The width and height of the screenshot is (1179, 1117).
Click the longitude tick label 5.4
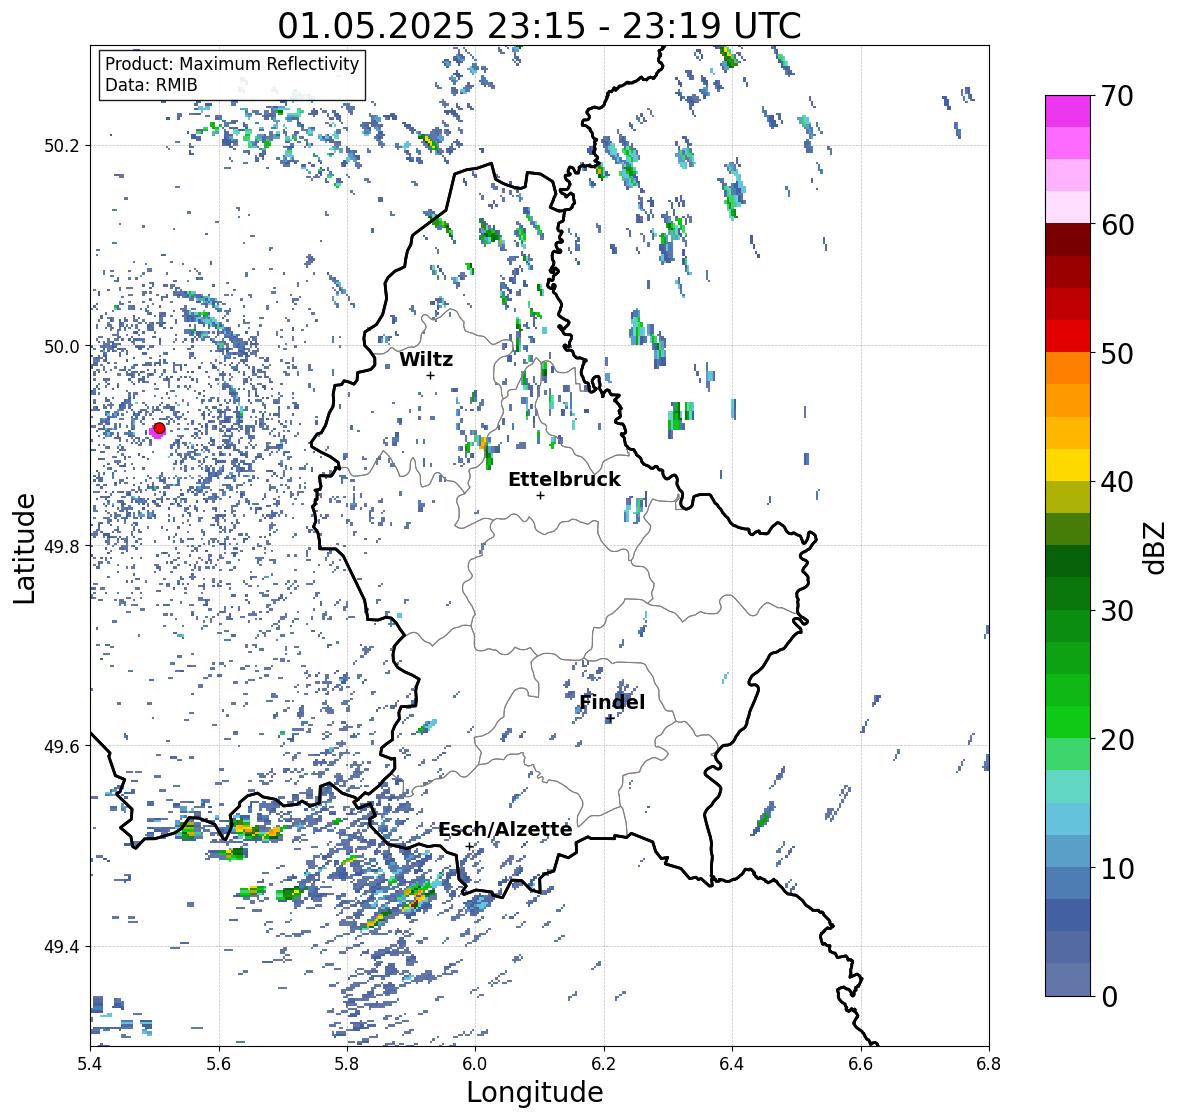point(90,1064)
